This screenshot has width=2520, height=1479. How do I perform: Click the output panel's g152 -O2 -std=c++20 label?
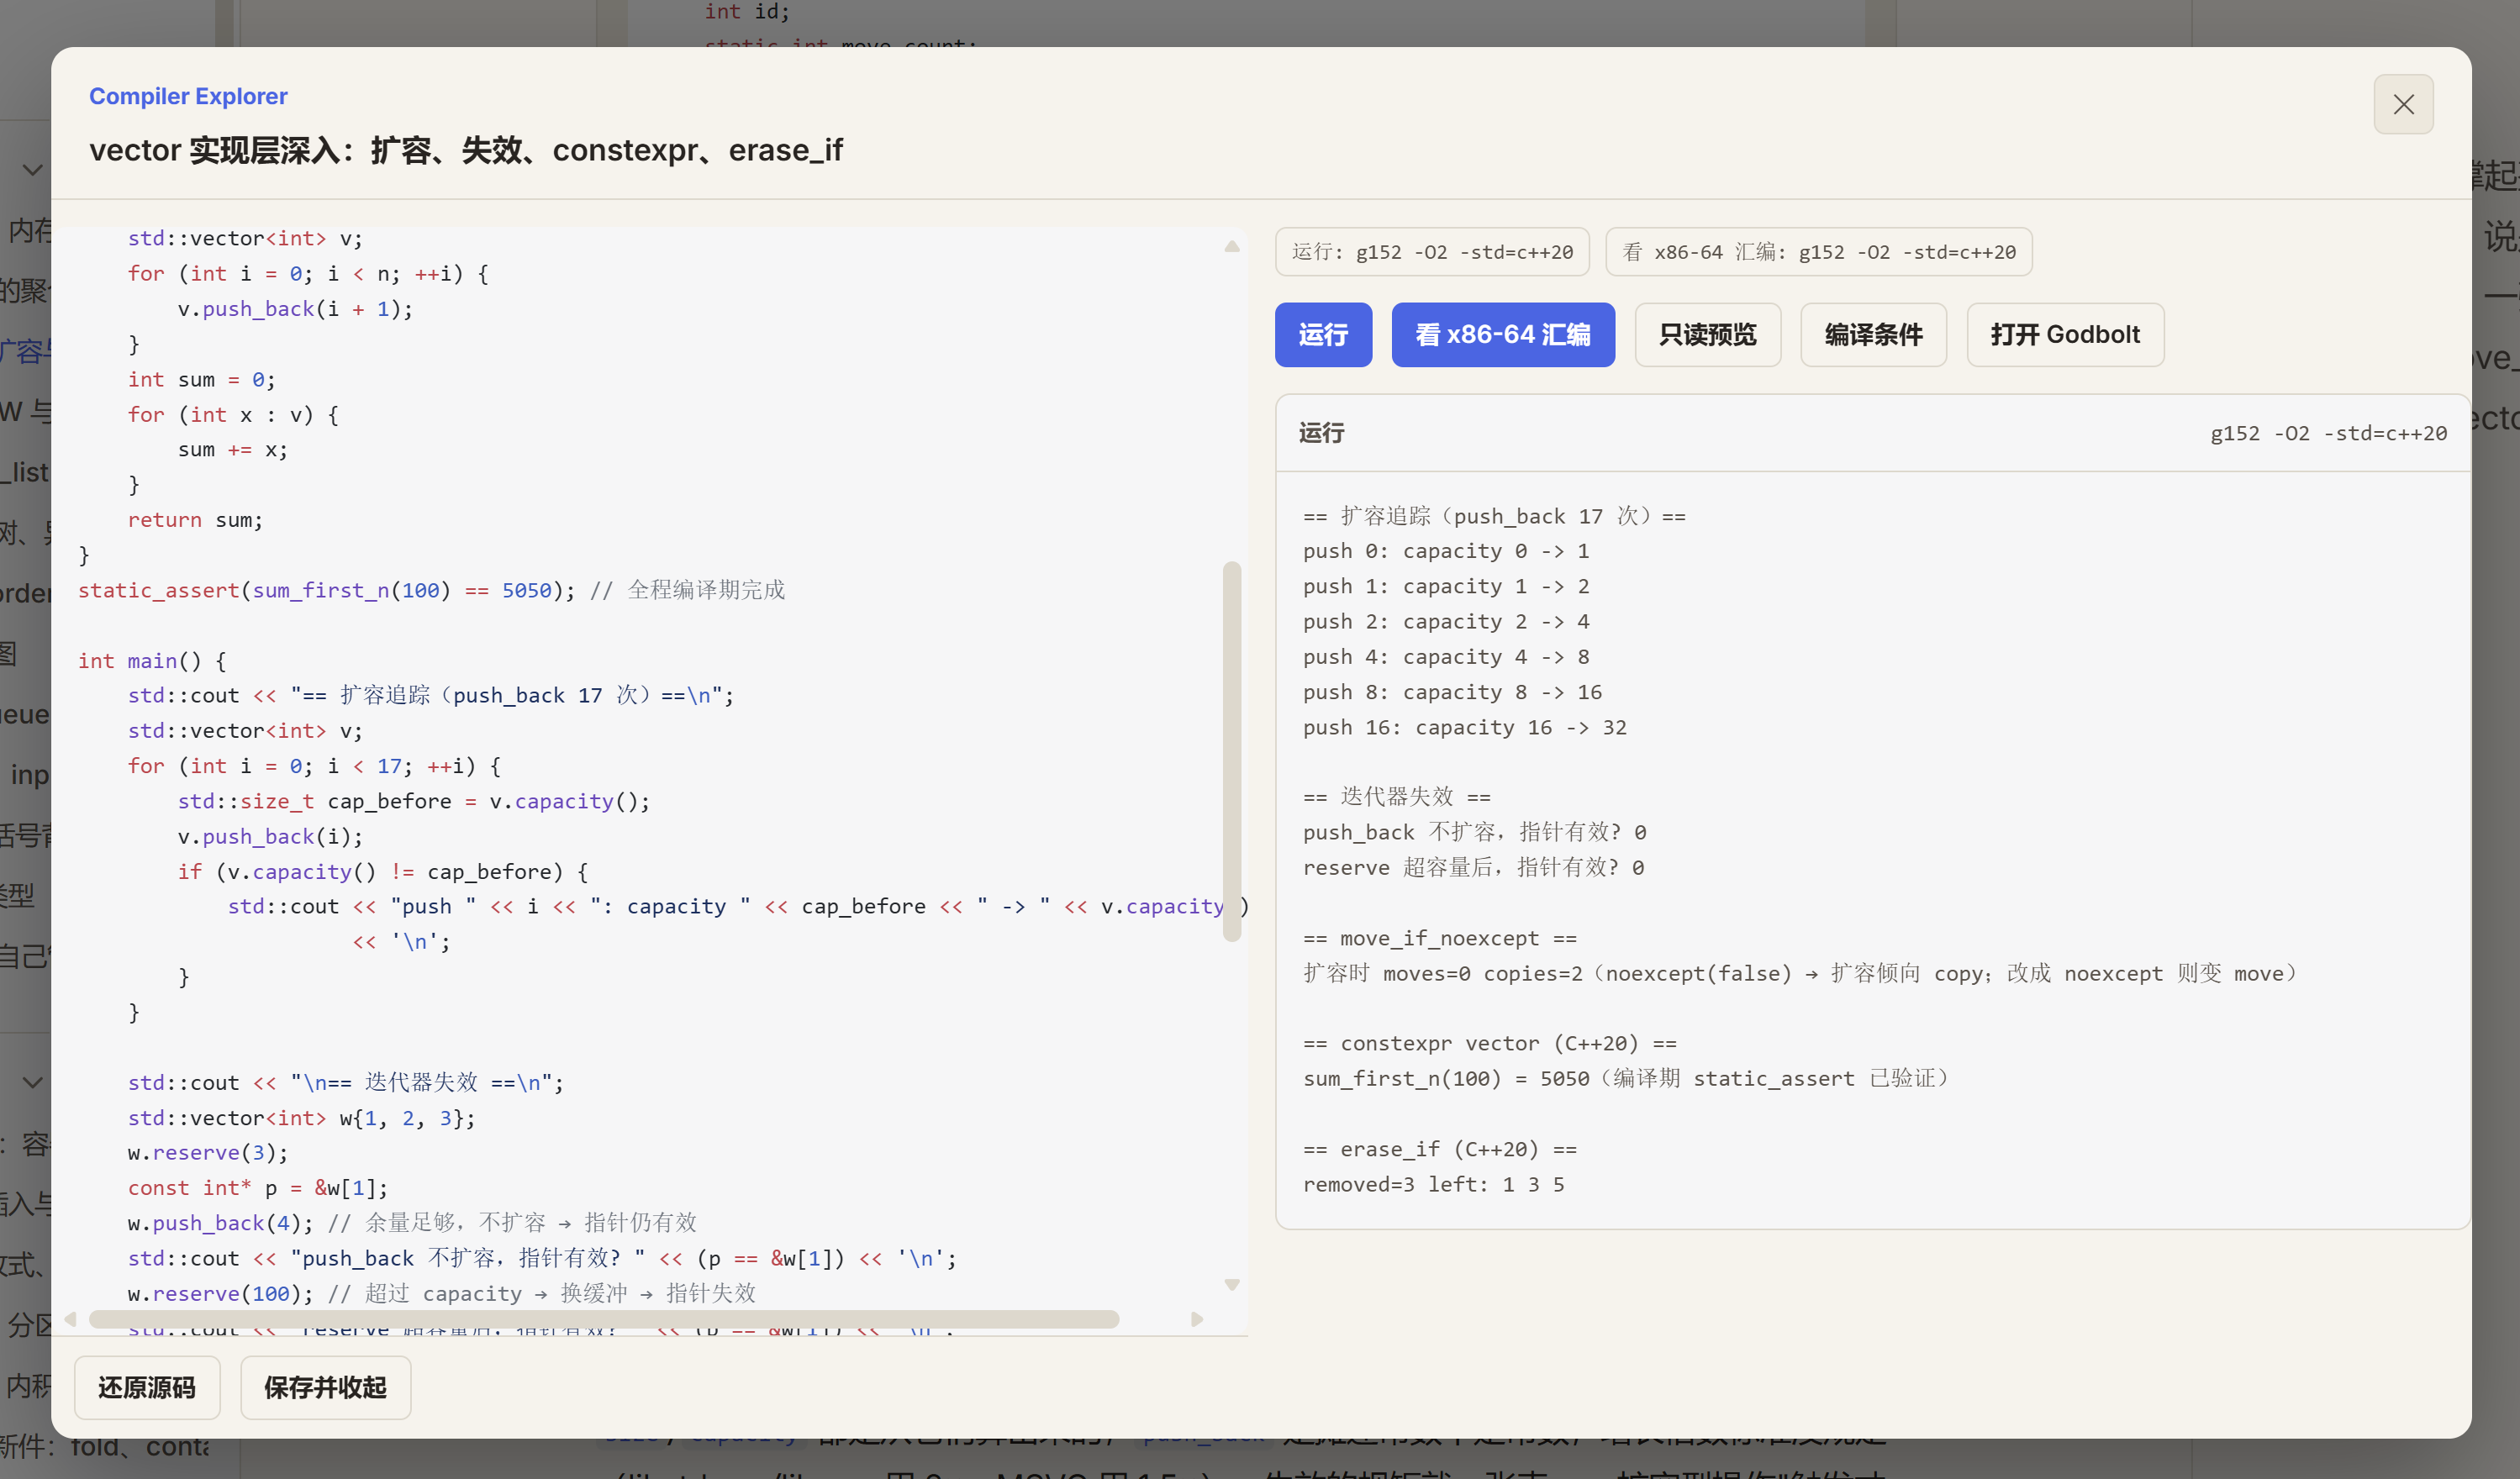tap(2329, 433)
